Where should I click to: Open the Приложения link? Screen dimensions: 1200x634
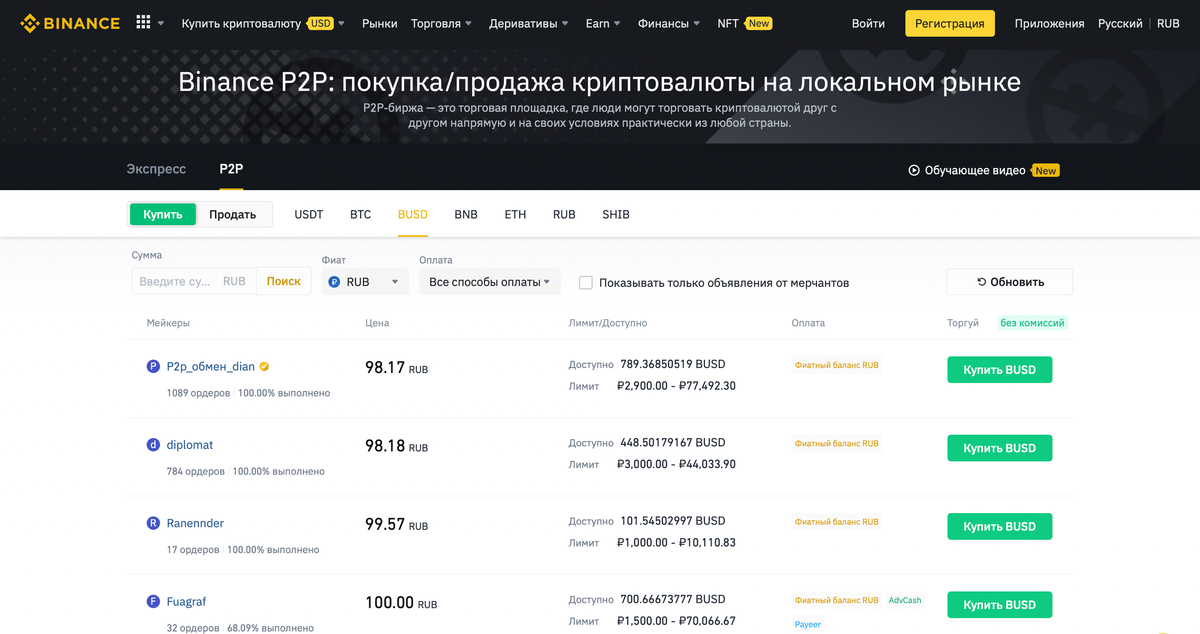[1049, 23]
